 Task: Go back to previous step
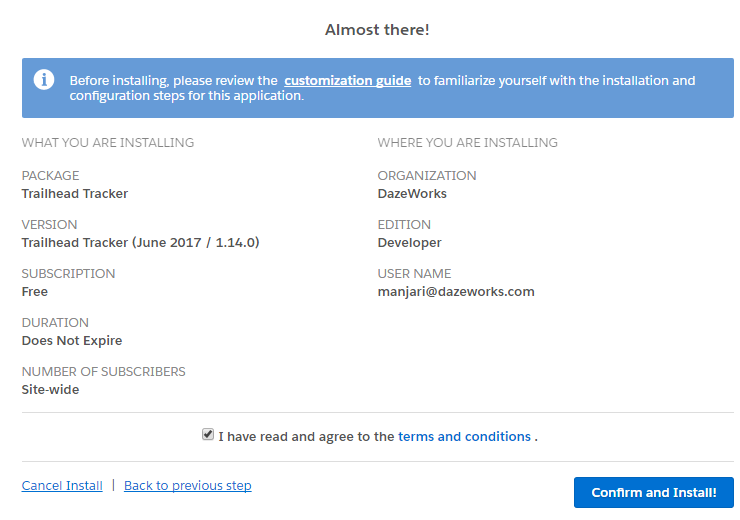pos(187,486)
